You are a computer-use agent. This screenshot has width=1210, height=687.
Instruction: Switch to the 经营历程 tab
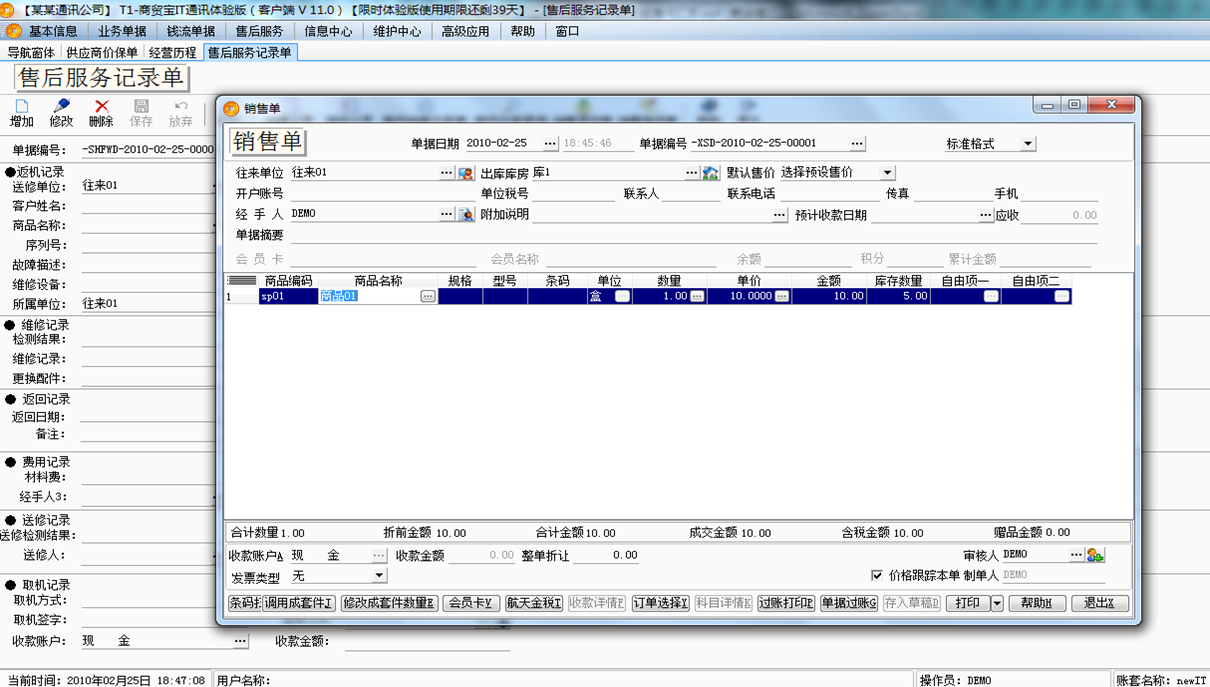173,52
